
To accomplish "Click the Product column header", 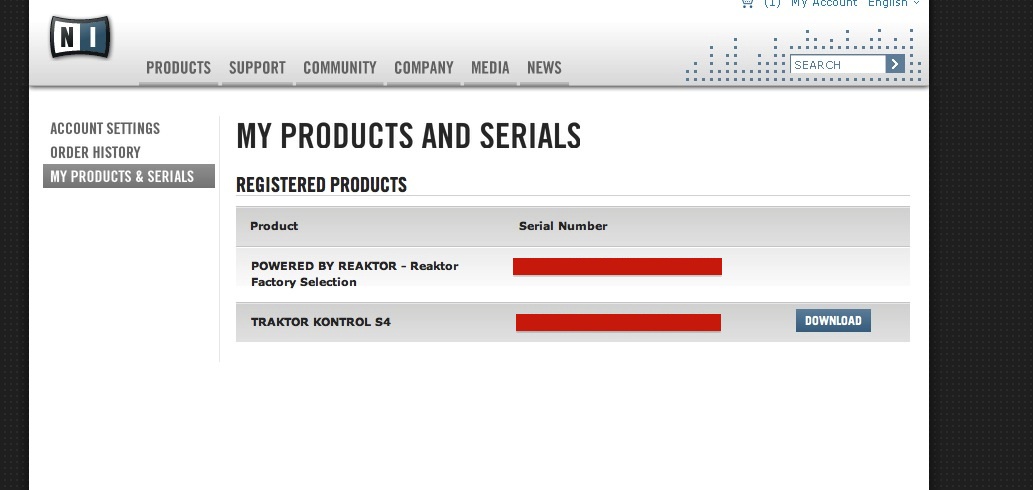I will (274, 226).
